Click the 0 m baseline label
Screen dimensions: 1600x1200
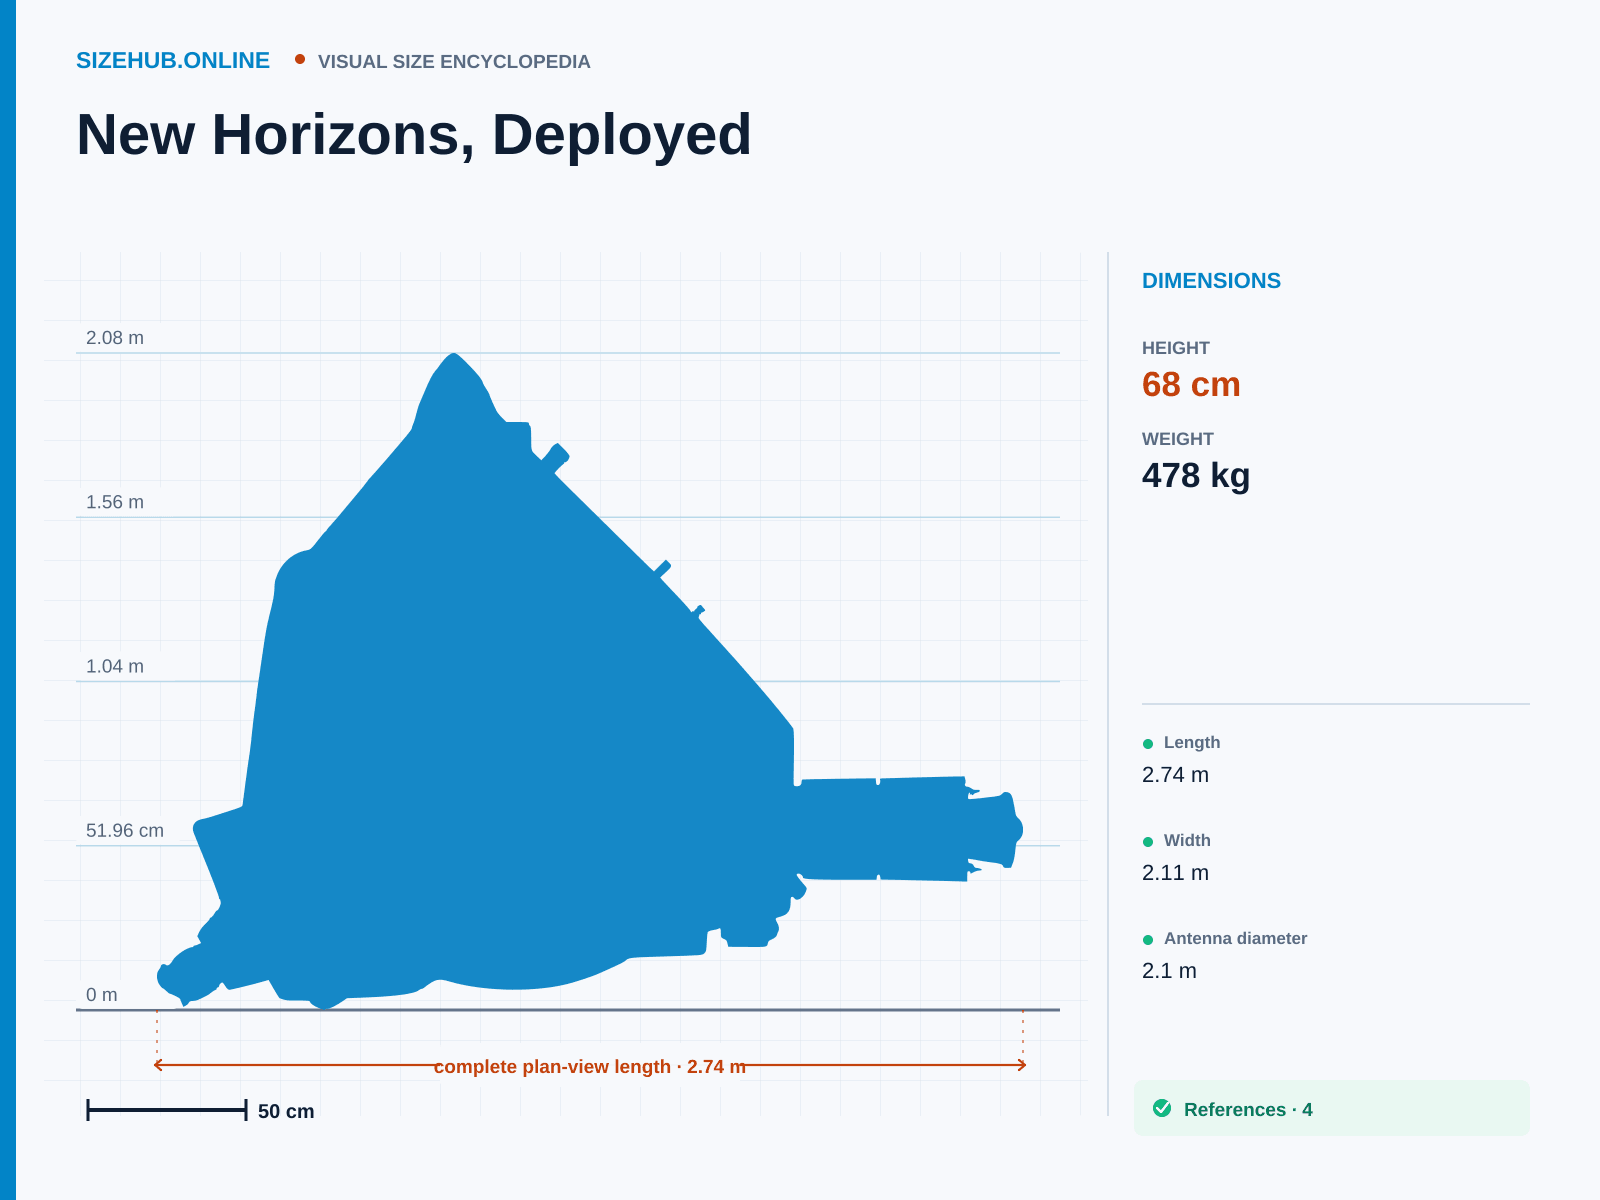coord(102,995)
